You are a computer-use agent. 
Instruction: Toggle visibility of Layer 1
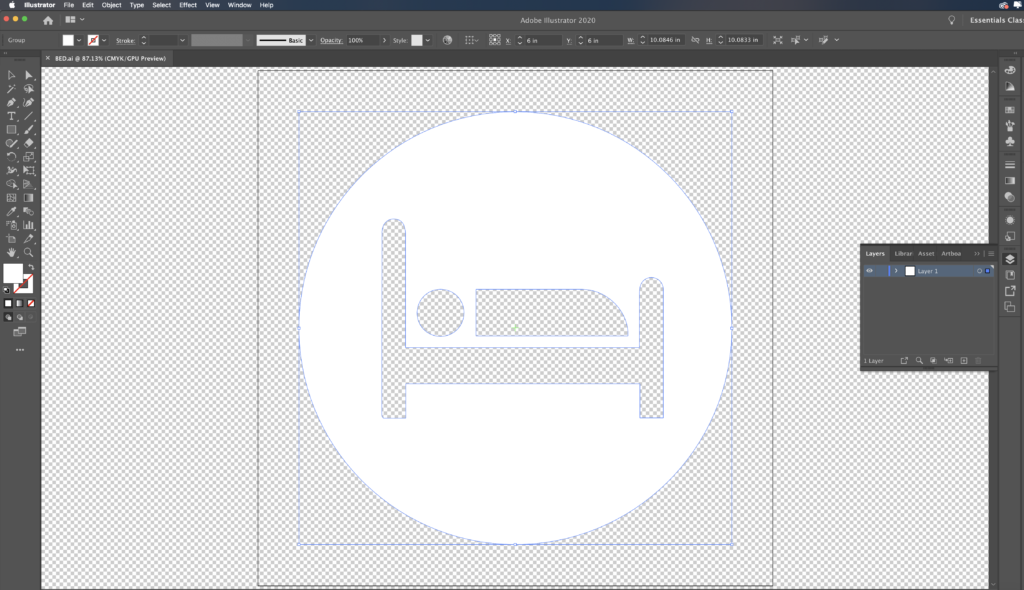tap(870, 271)
